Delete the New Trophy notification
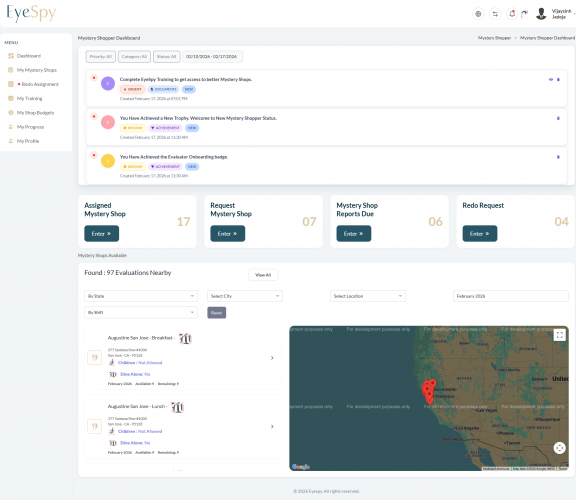The width and height of the screenshot is (576, 500). click(x=558, y=118)
